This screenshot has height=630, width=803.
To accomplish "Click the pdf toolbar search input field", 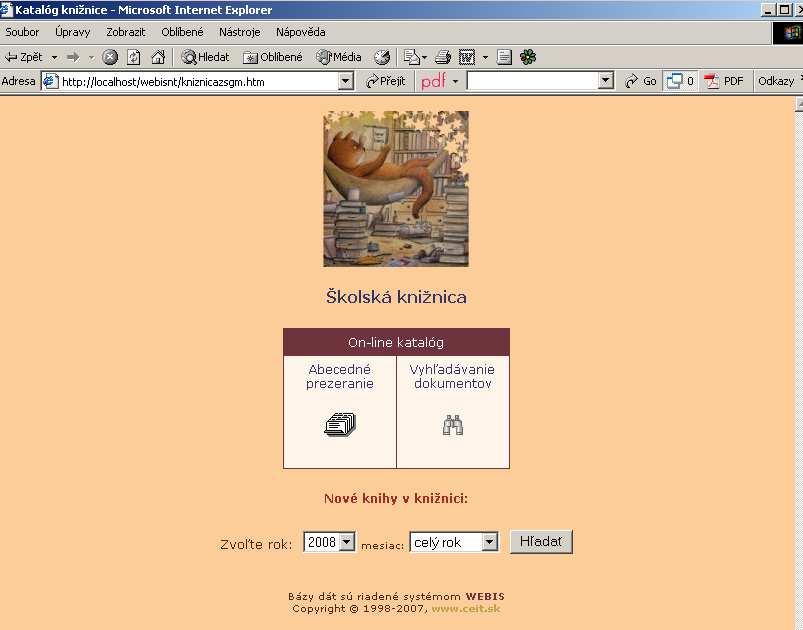I will point(533,81).
